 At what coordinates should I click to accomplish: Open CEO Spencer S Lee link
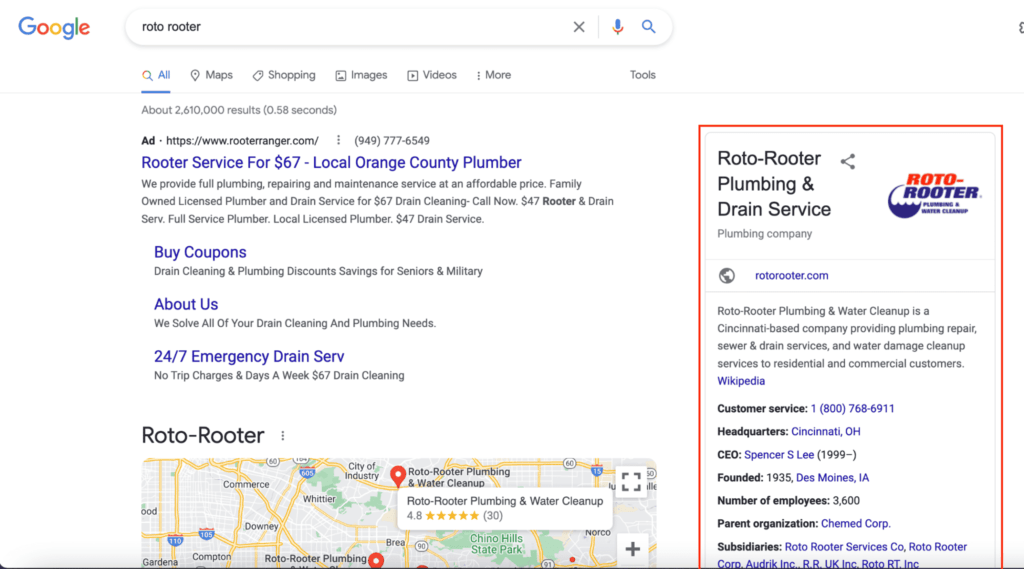coord(779,455)
